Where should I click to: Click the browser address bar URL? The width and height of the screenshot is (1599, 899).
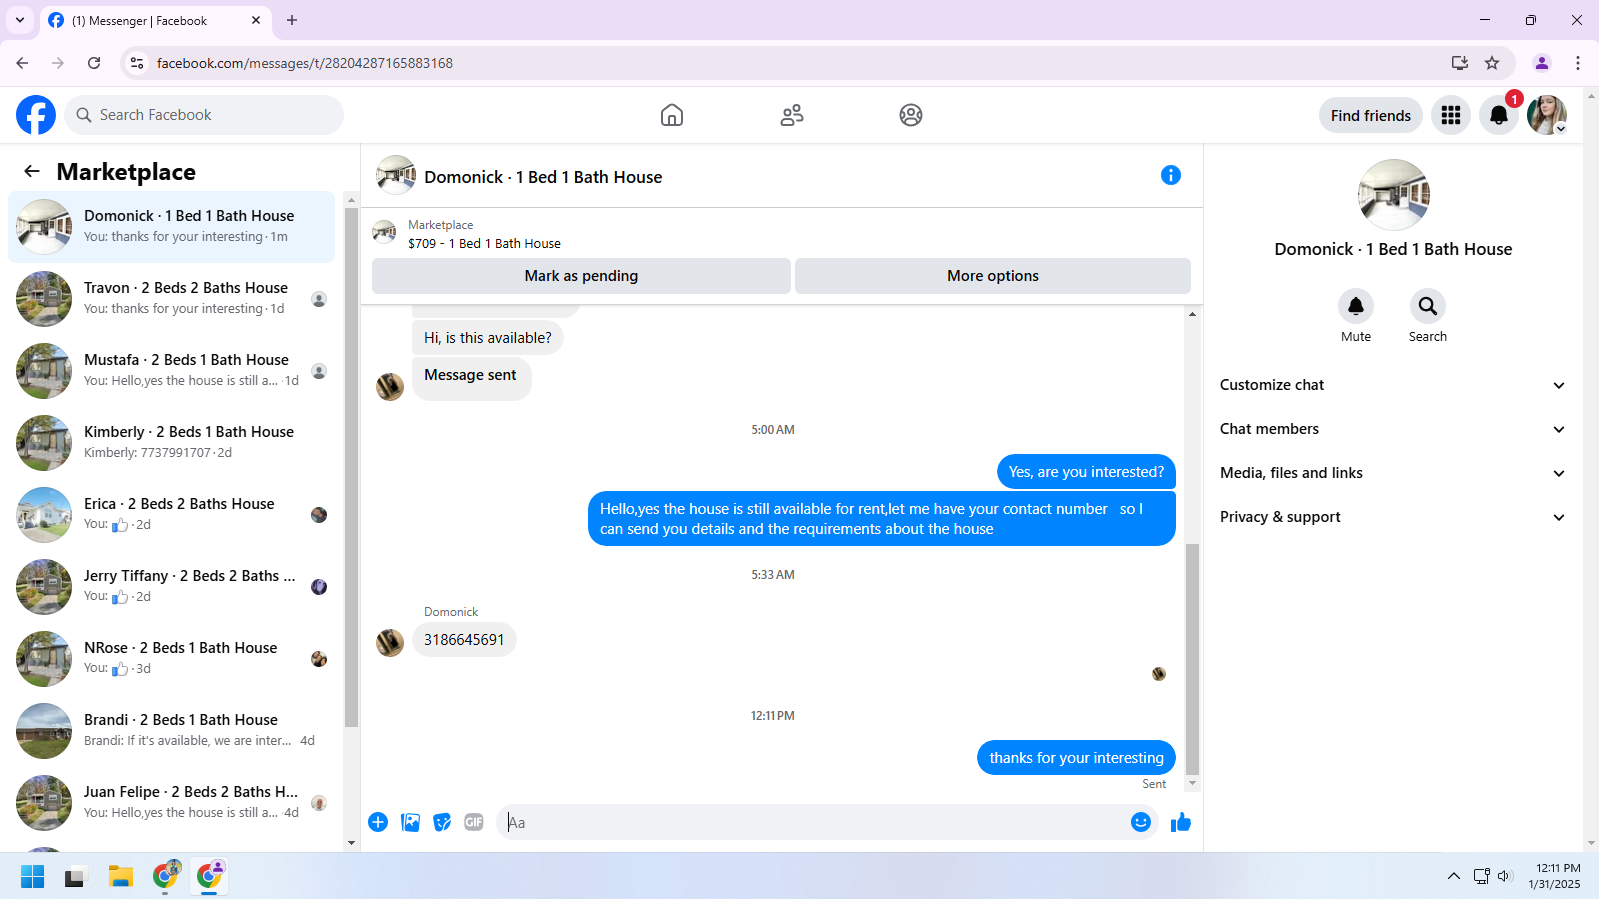[305, 63]
